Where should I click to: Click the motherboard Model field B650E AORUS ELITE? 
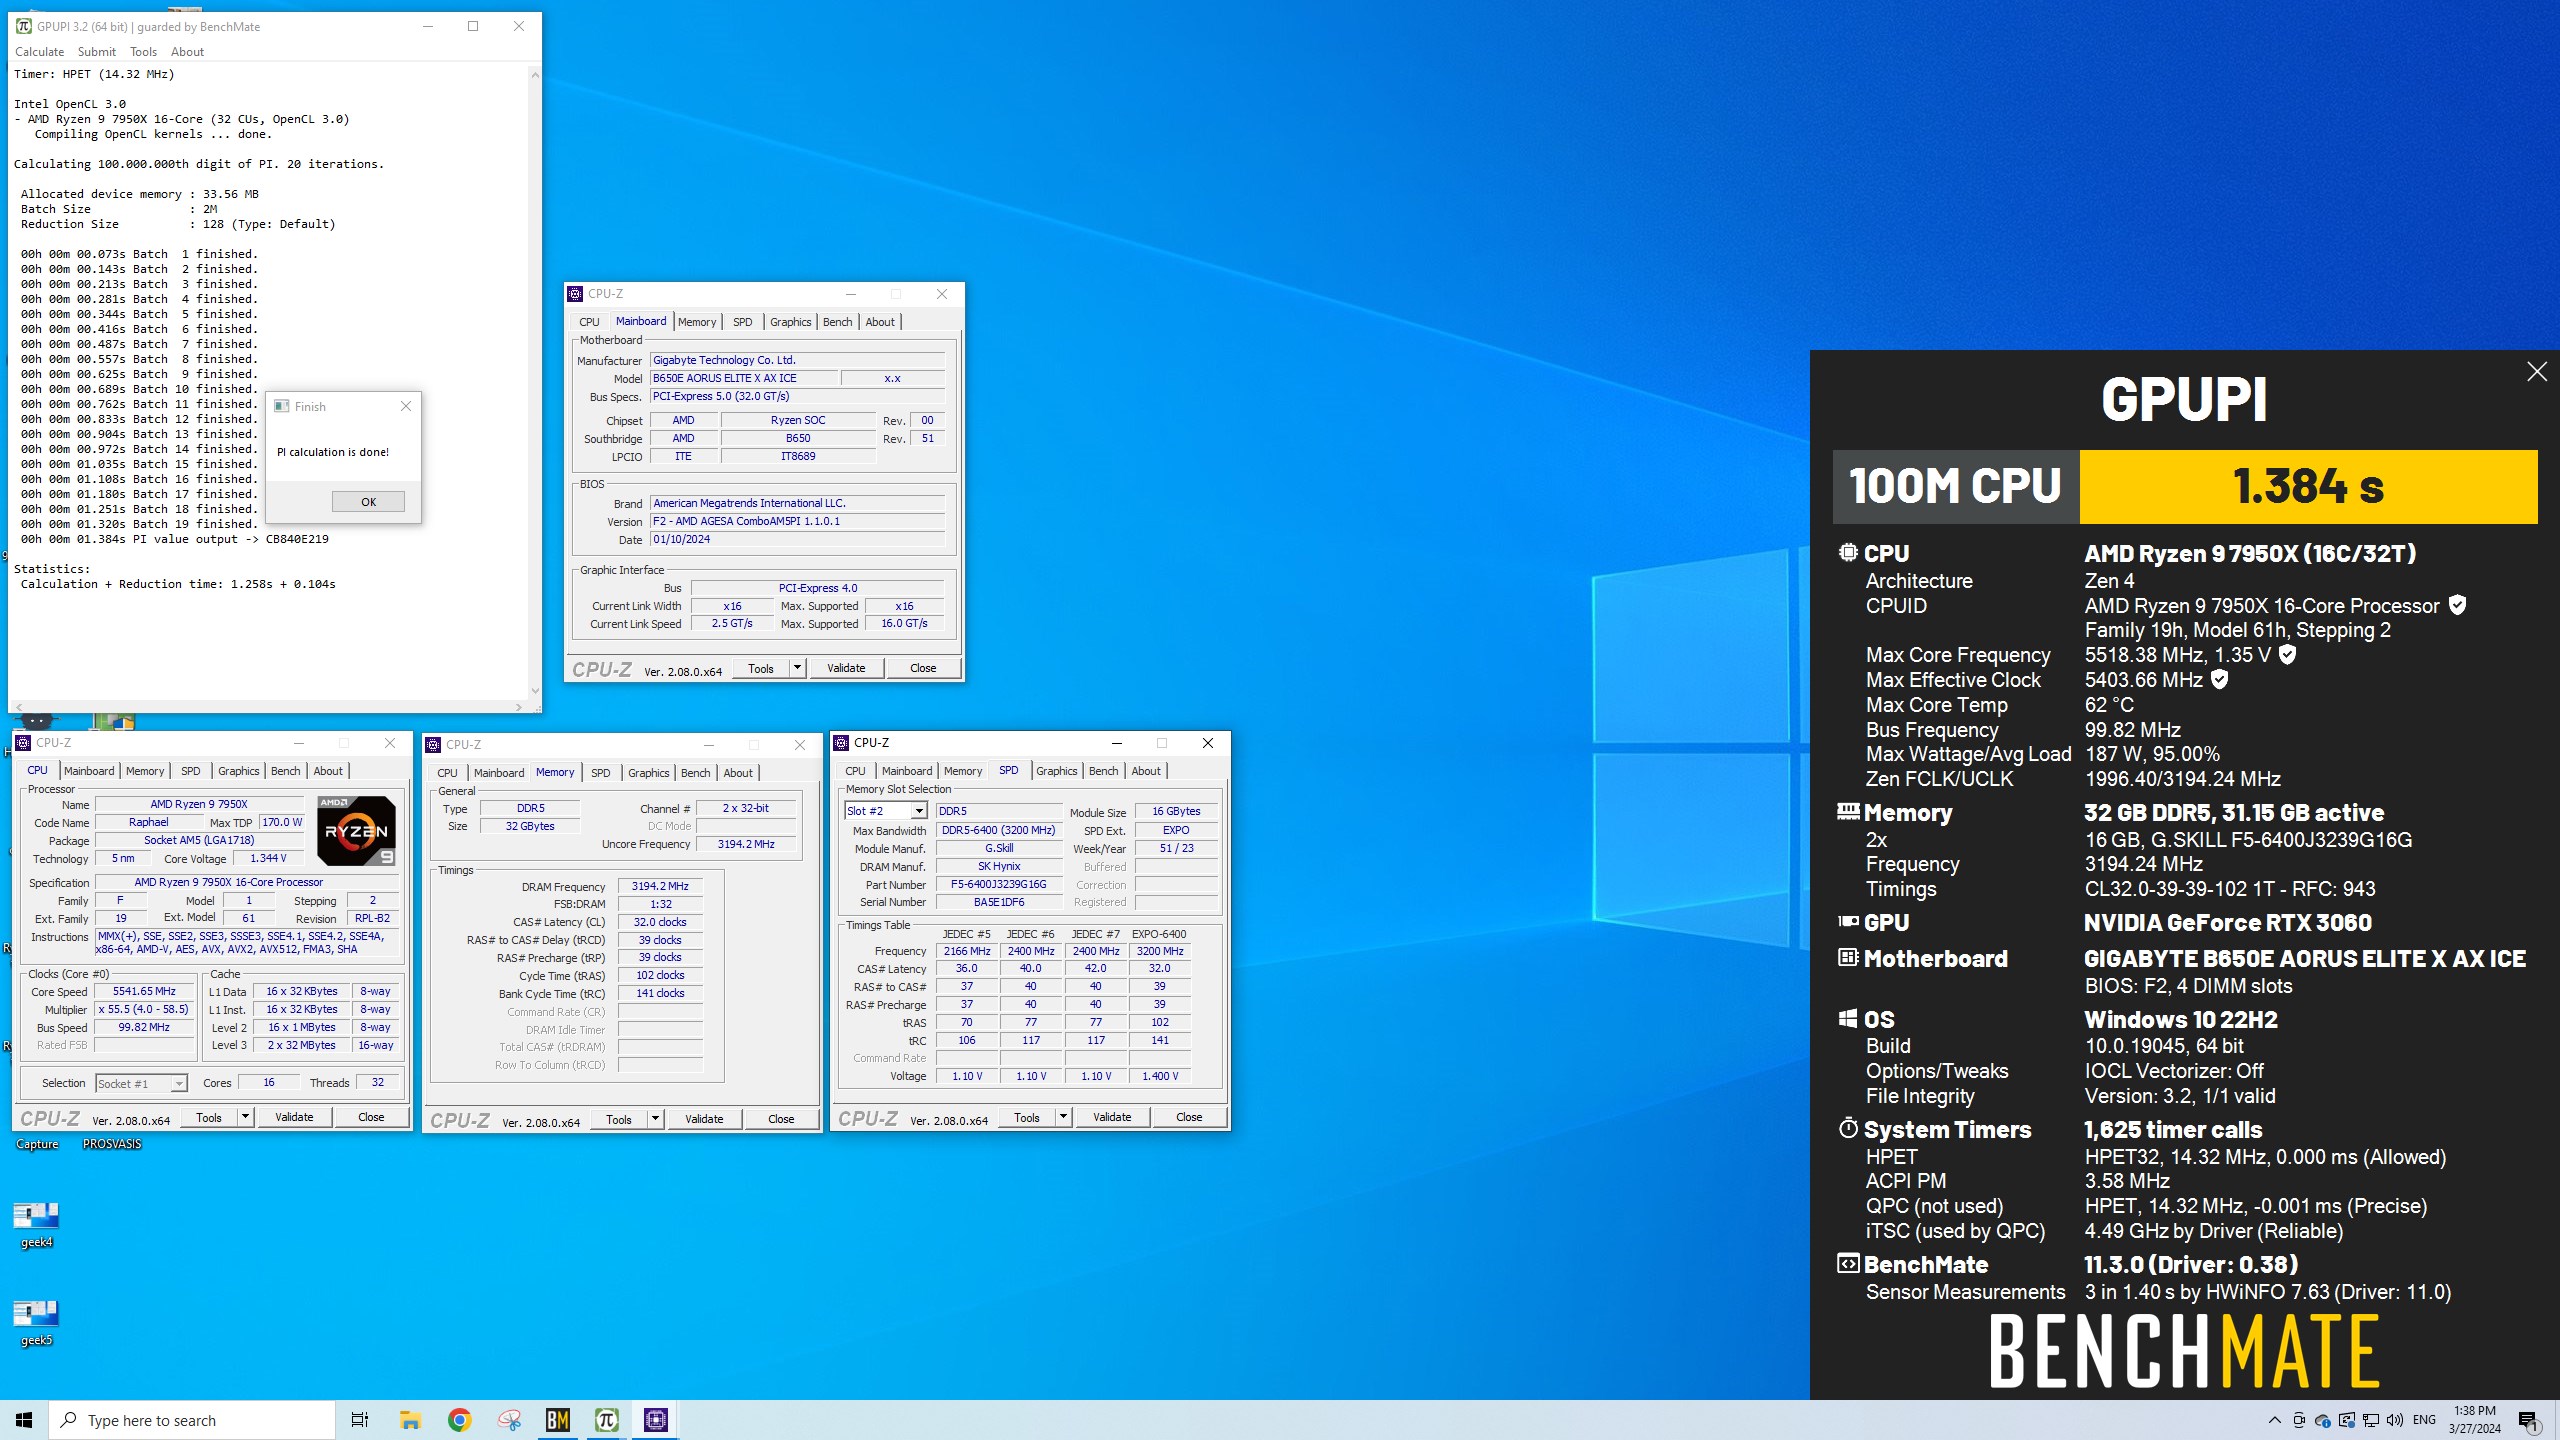743,378
